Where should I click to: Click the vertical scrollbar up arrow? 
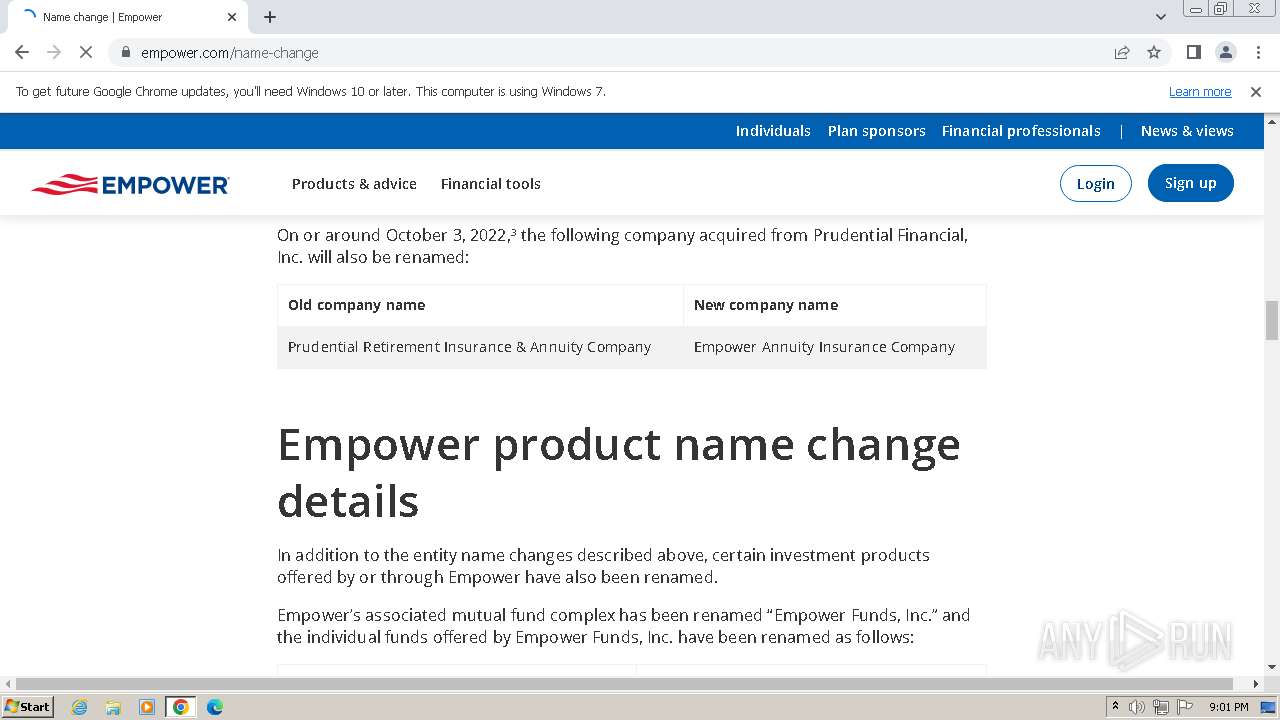[1272, 121]
